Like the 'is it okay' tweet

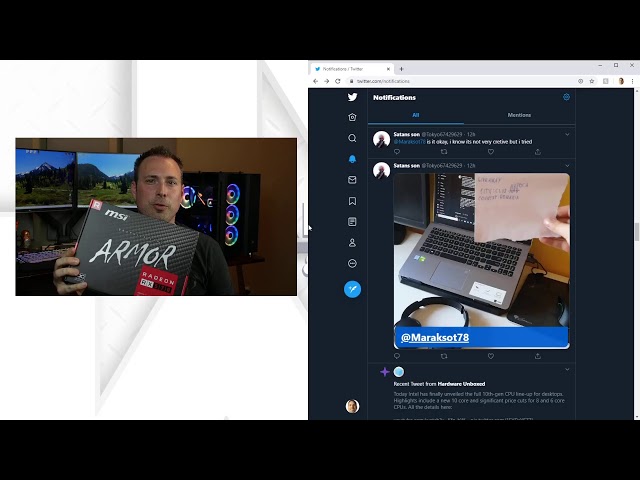[491, 152]
